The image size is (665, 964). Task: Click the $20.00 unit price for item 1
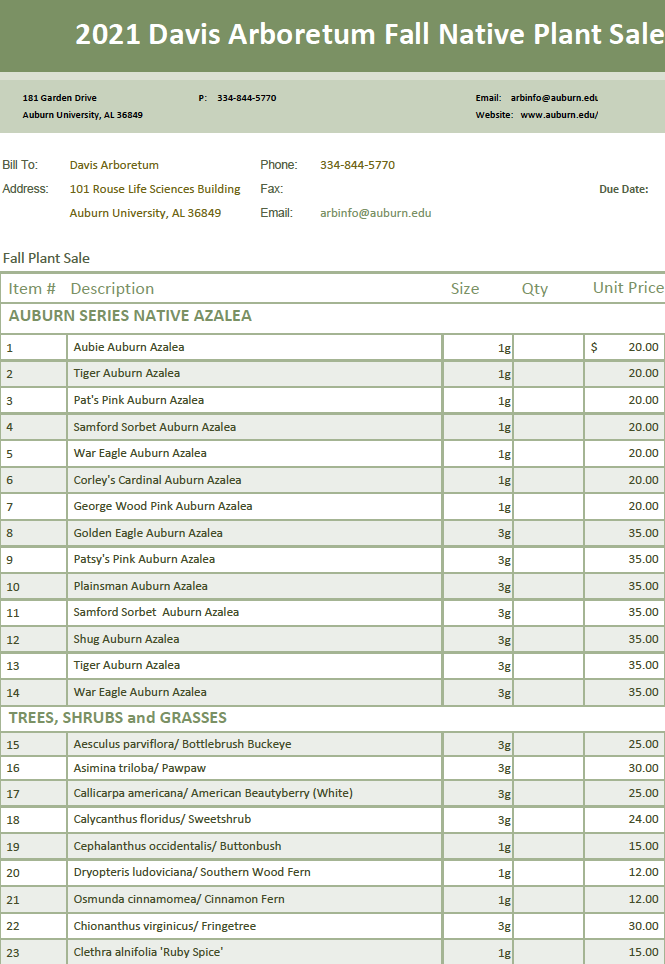[624, 347]
